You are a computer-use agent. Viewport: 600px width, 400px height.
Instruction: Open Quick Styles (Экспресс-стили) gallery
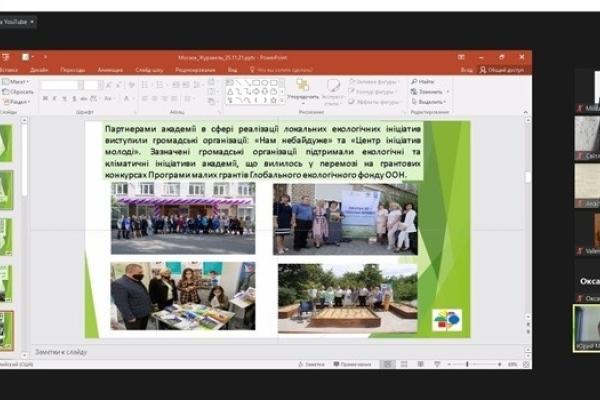pos(332,87)
